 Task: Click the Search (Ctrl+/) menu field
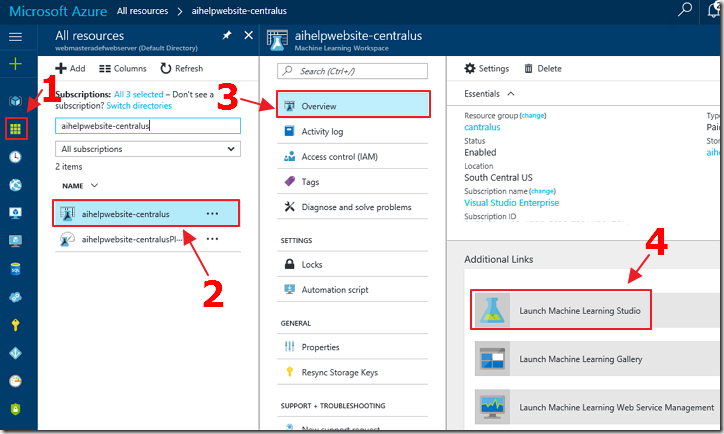[x=352, y=71]
